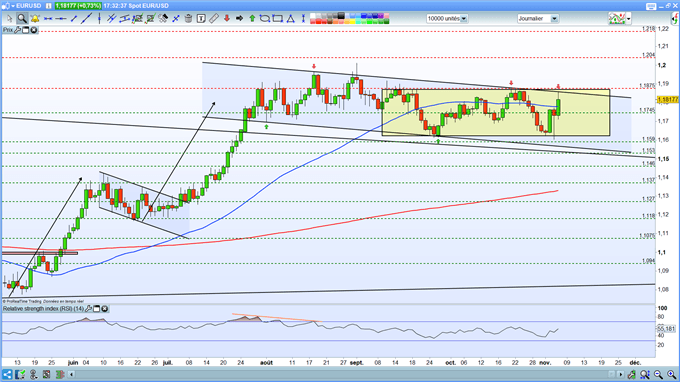The width and height of the screenshot is (680, 382).
Task: Select the red down arrow tool
Action: [227, 18]
